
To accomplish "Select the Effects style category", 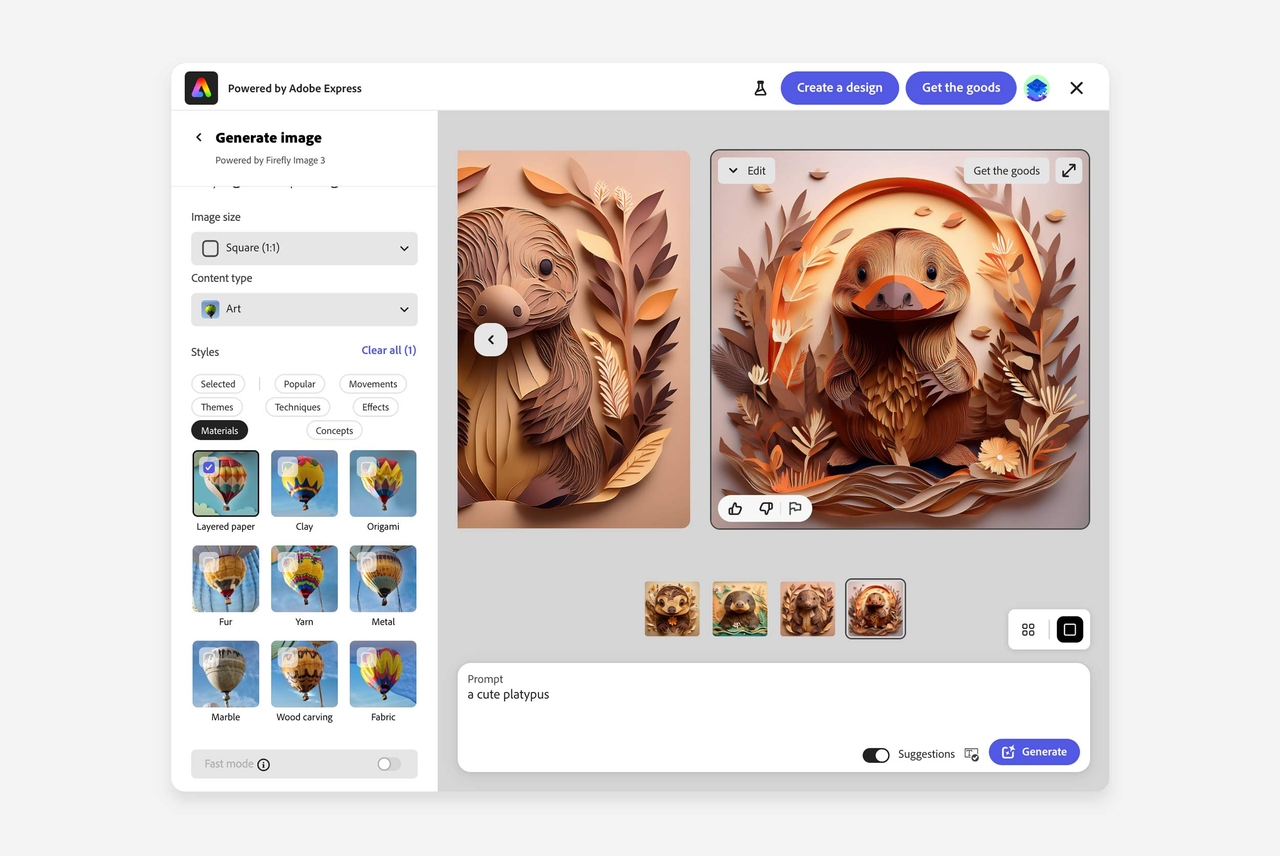I will click(x=375, y=407).
